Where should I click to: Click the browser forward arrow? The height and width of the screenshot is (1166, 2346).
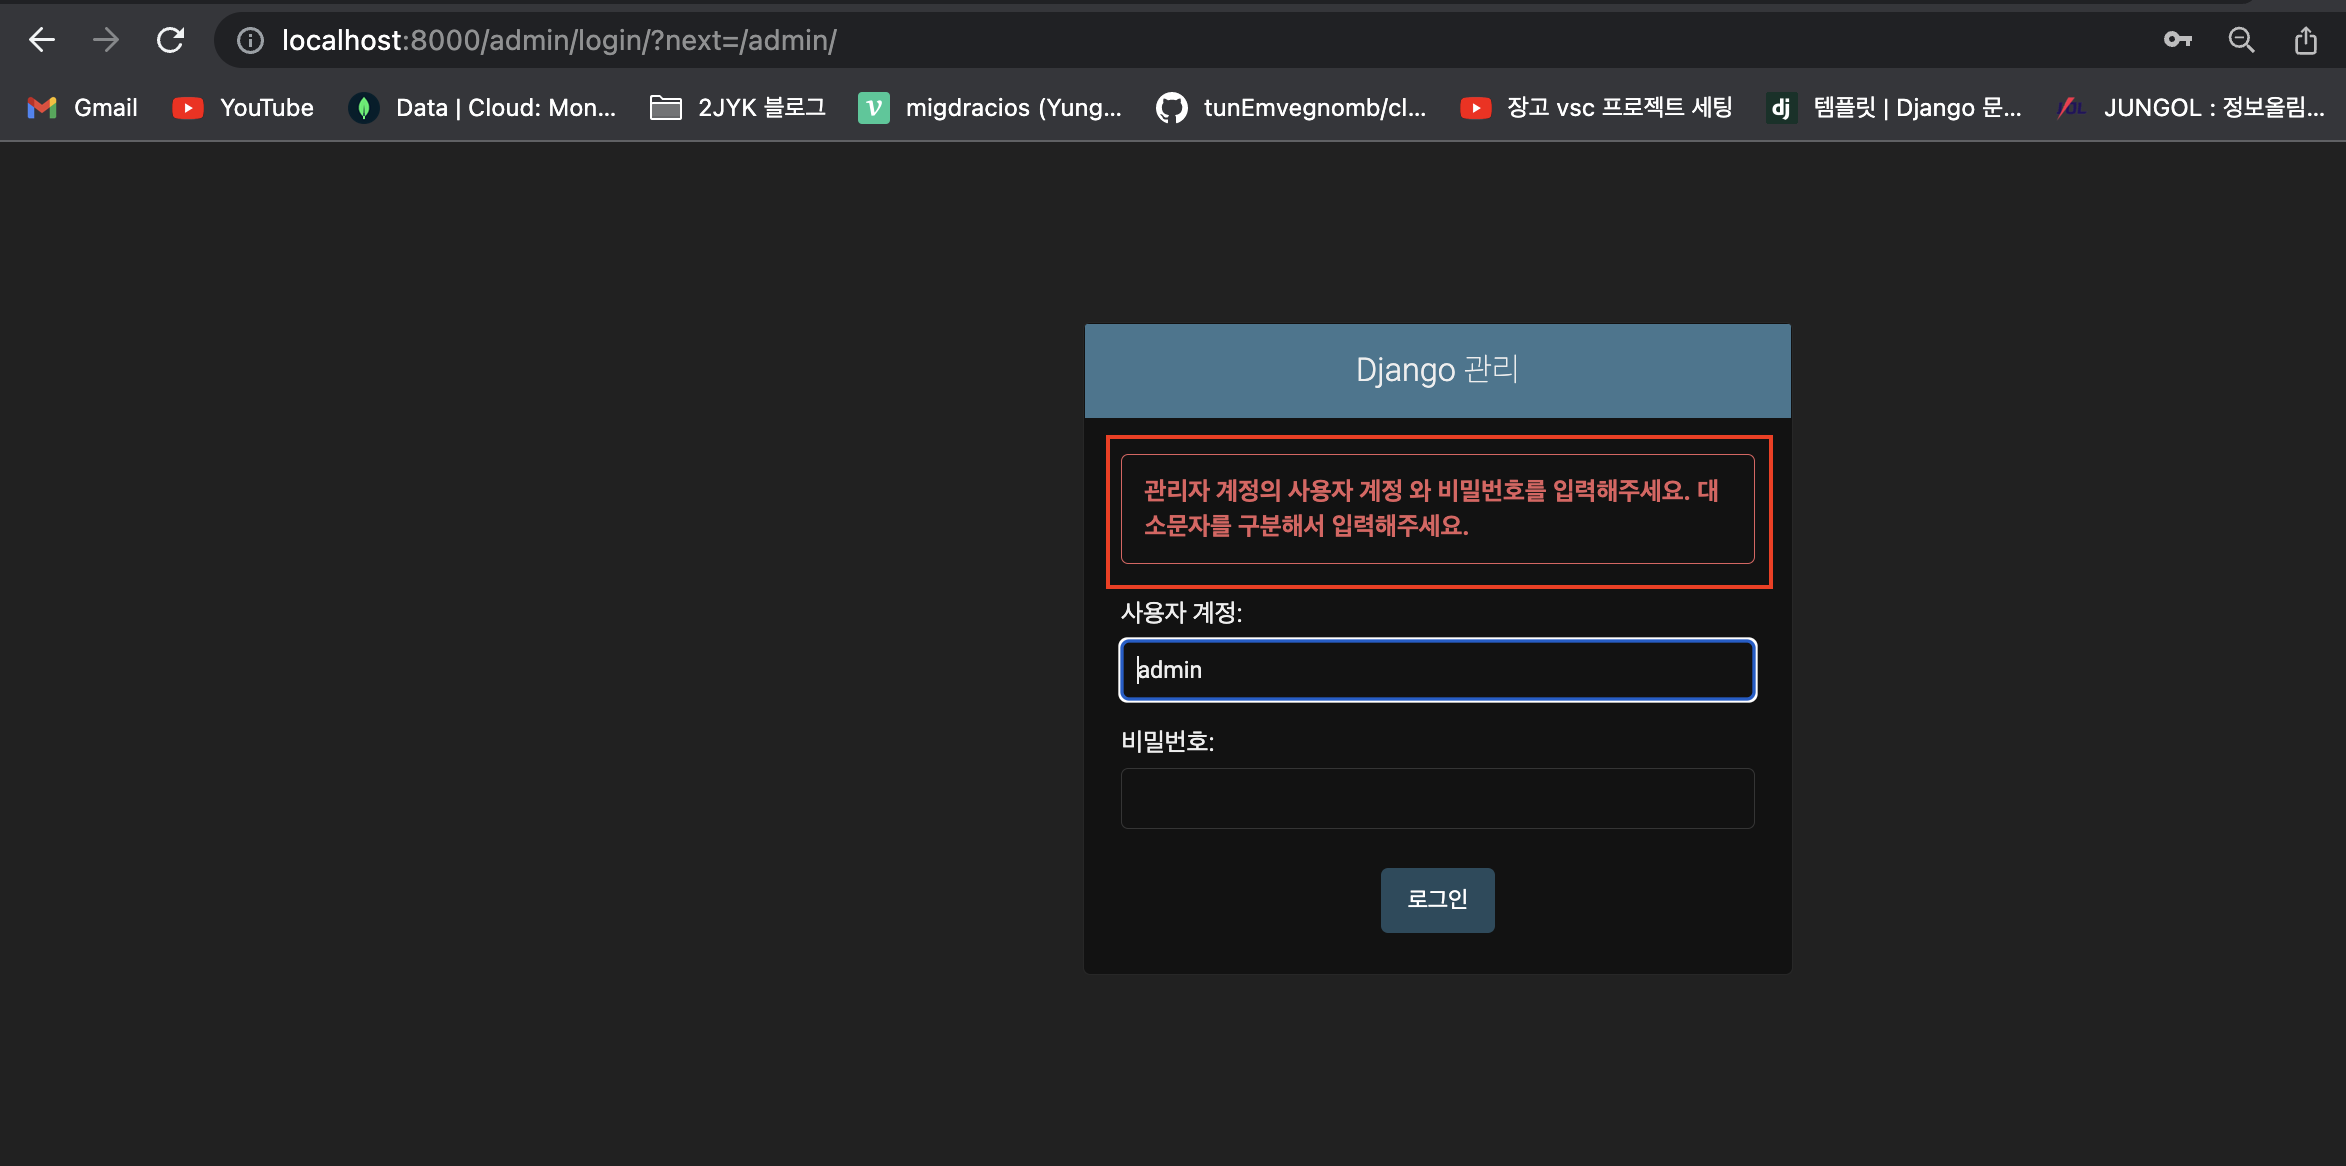[105, 40]
